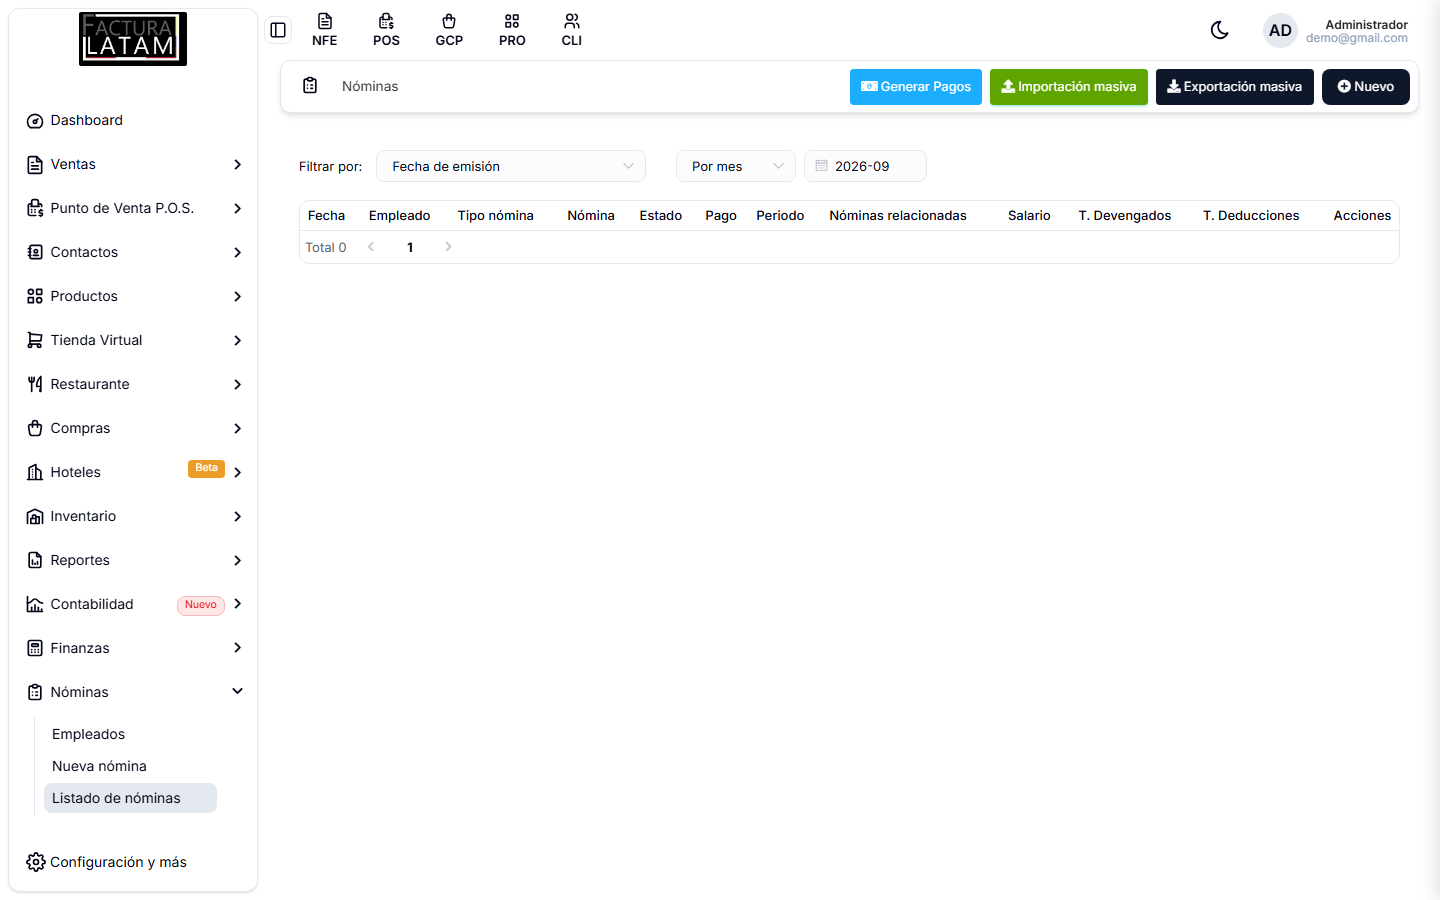
Task: Click the Ventas document icon
Action: (x=35, y=165)
